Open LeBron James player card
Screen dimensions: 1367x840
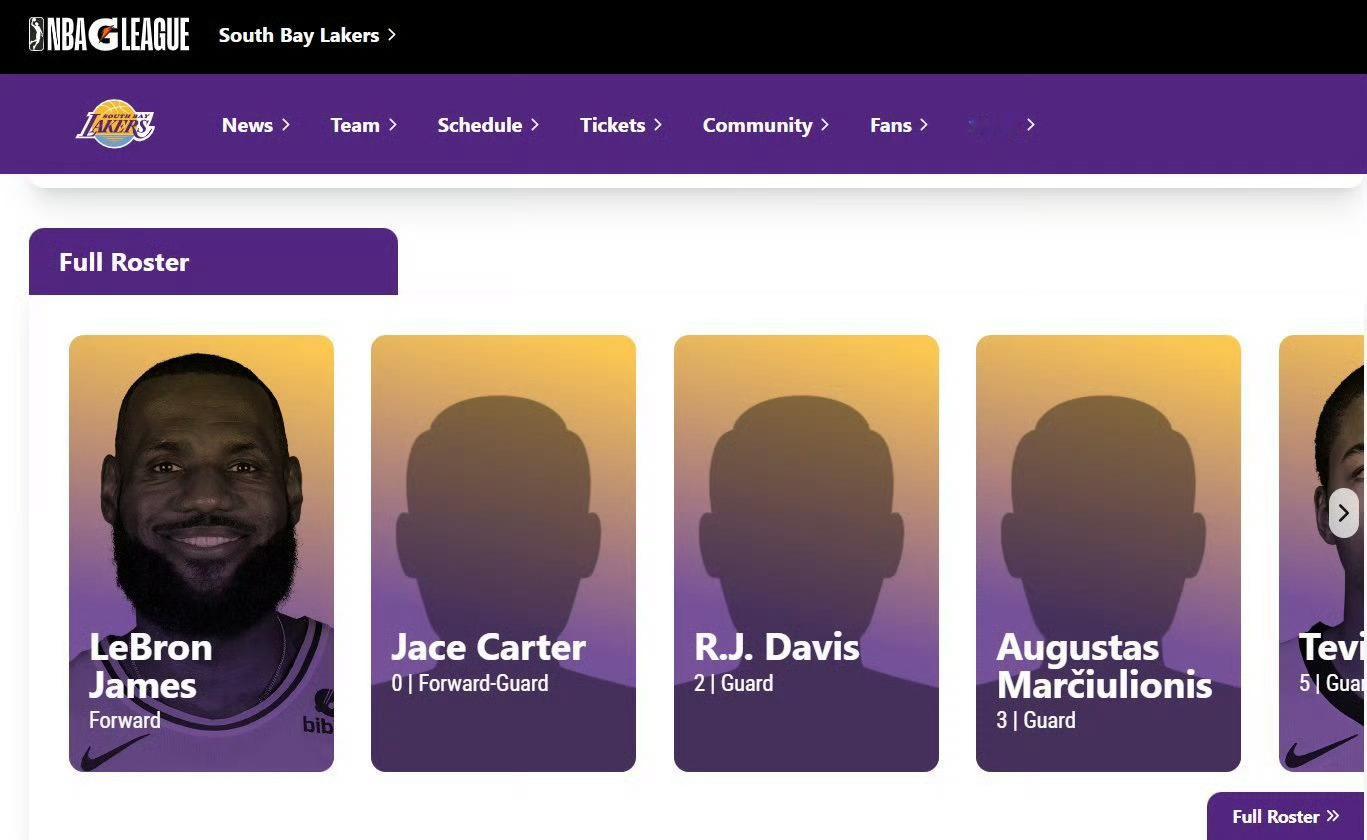point(201,553)
